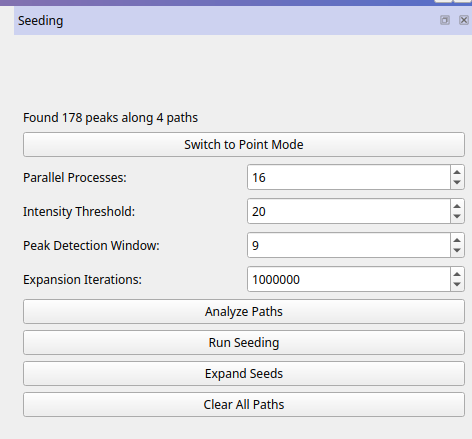Click the Expansion Iterations label
This screenshot has height=439, width=472.
[82, 280]
